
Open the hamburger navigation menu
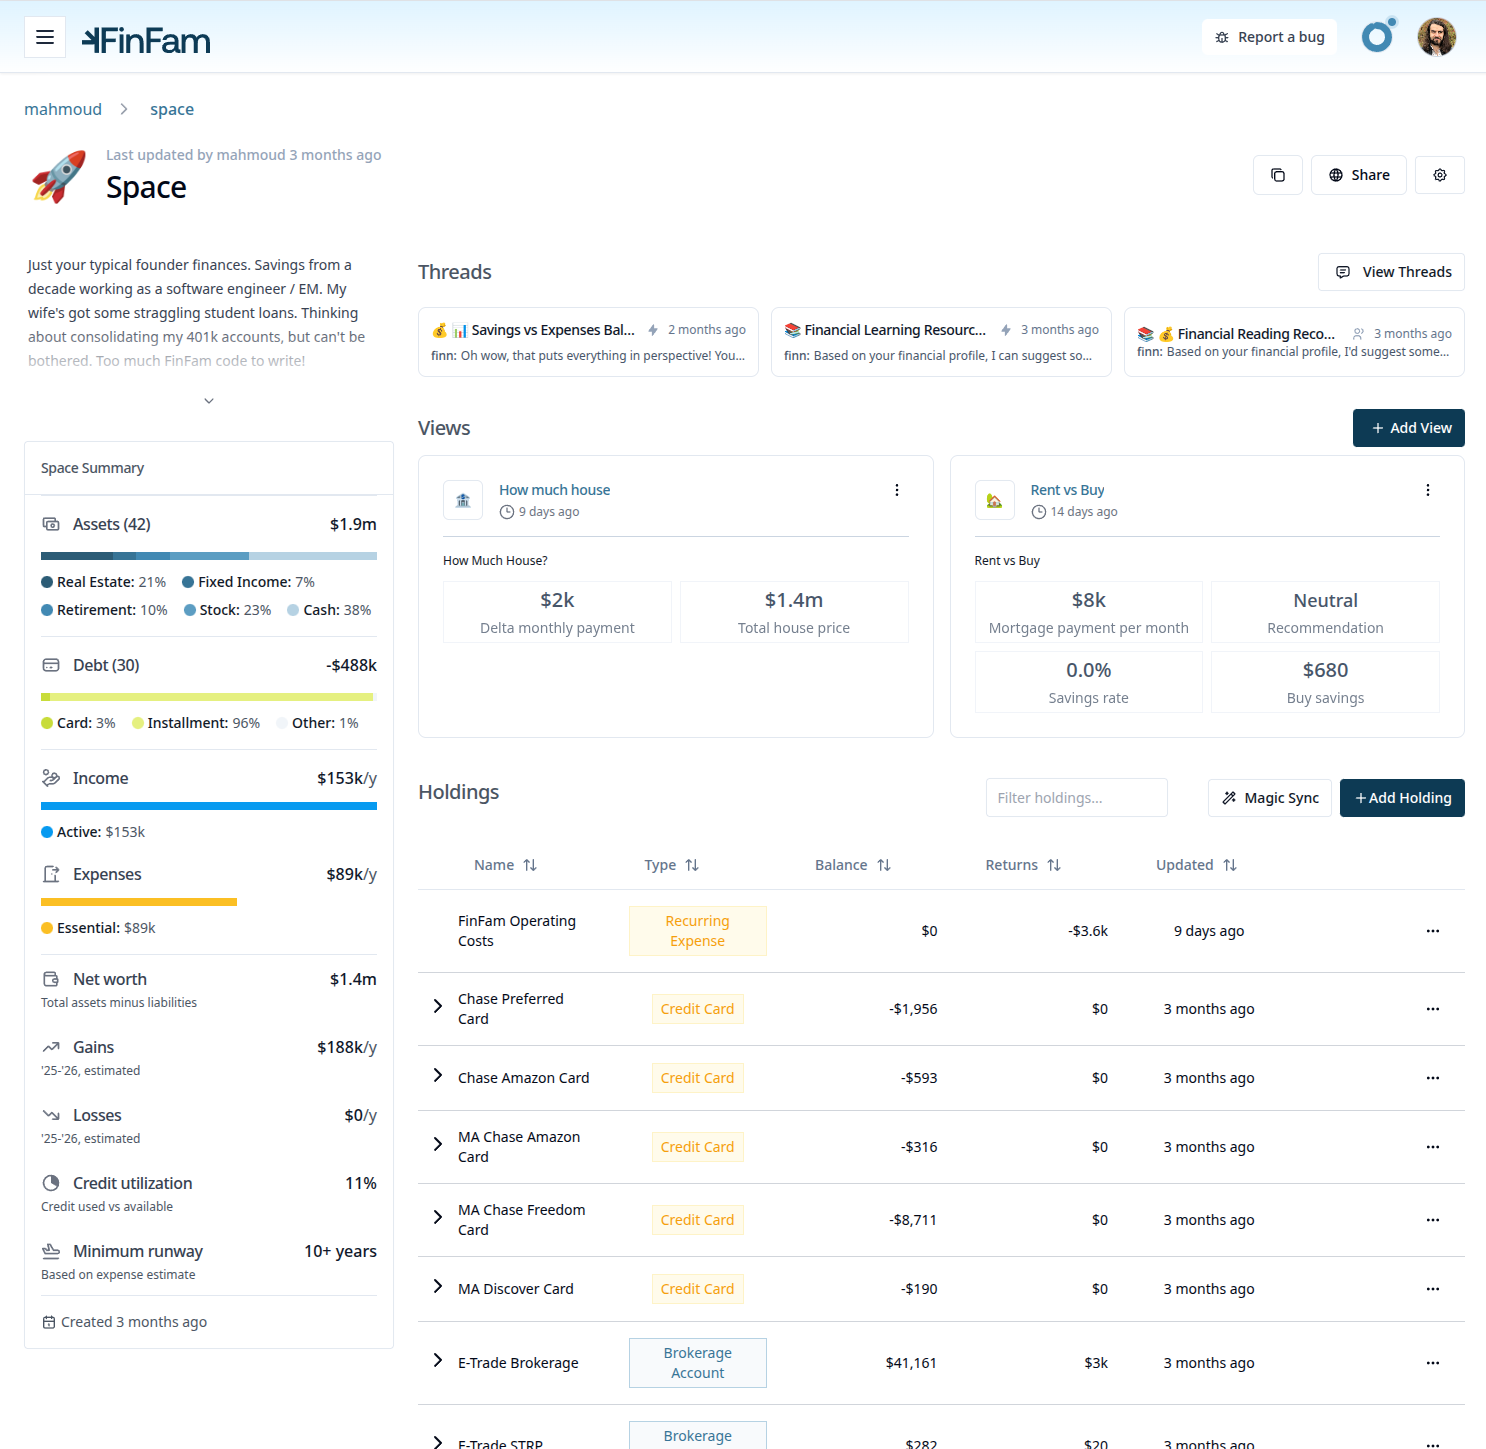pyautogui.click(x=45, y=37)
